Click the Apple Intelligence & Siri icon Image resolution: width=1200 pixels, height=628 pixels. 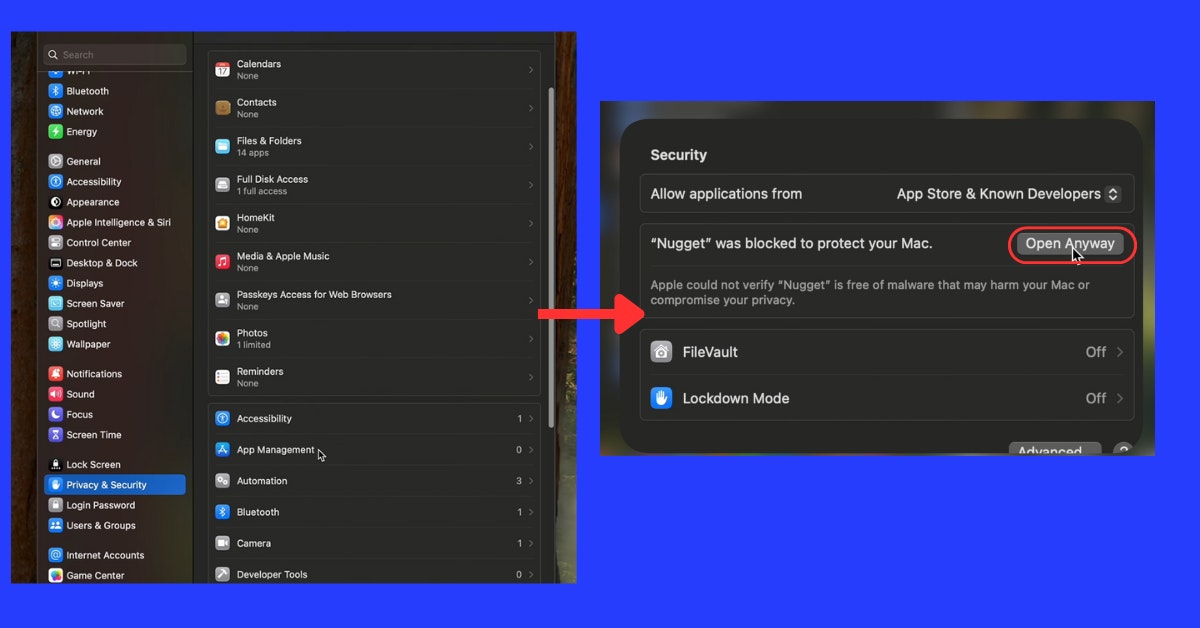54,222
